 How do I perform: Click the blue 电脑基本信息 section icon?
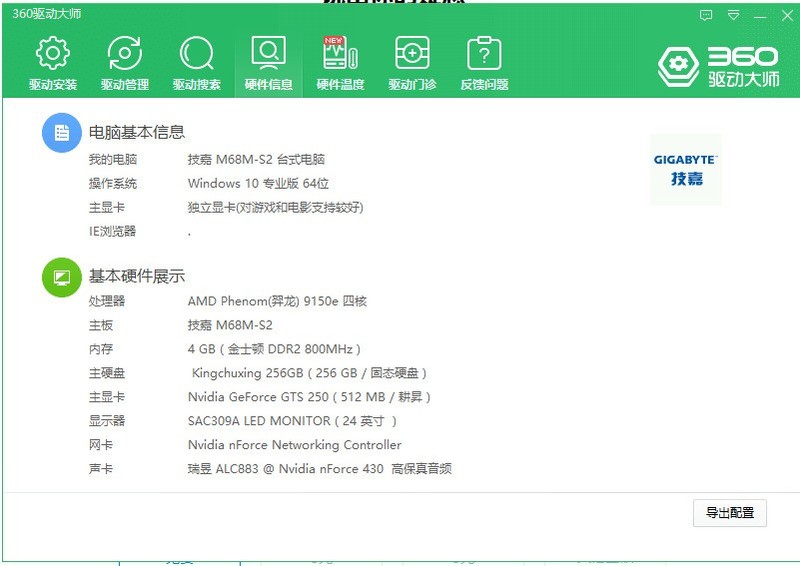pos(62,133)
